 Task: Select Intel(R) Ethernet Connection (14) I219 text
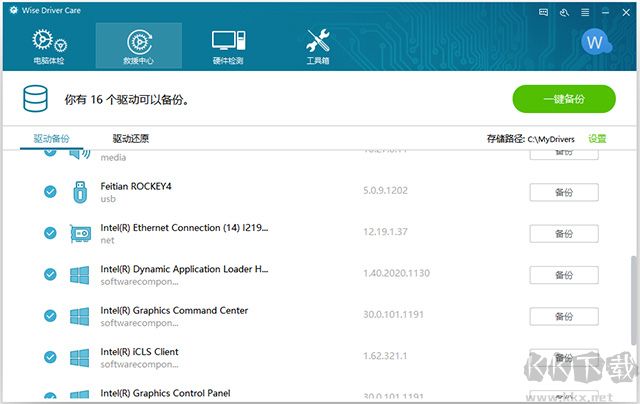pos(184,228)
